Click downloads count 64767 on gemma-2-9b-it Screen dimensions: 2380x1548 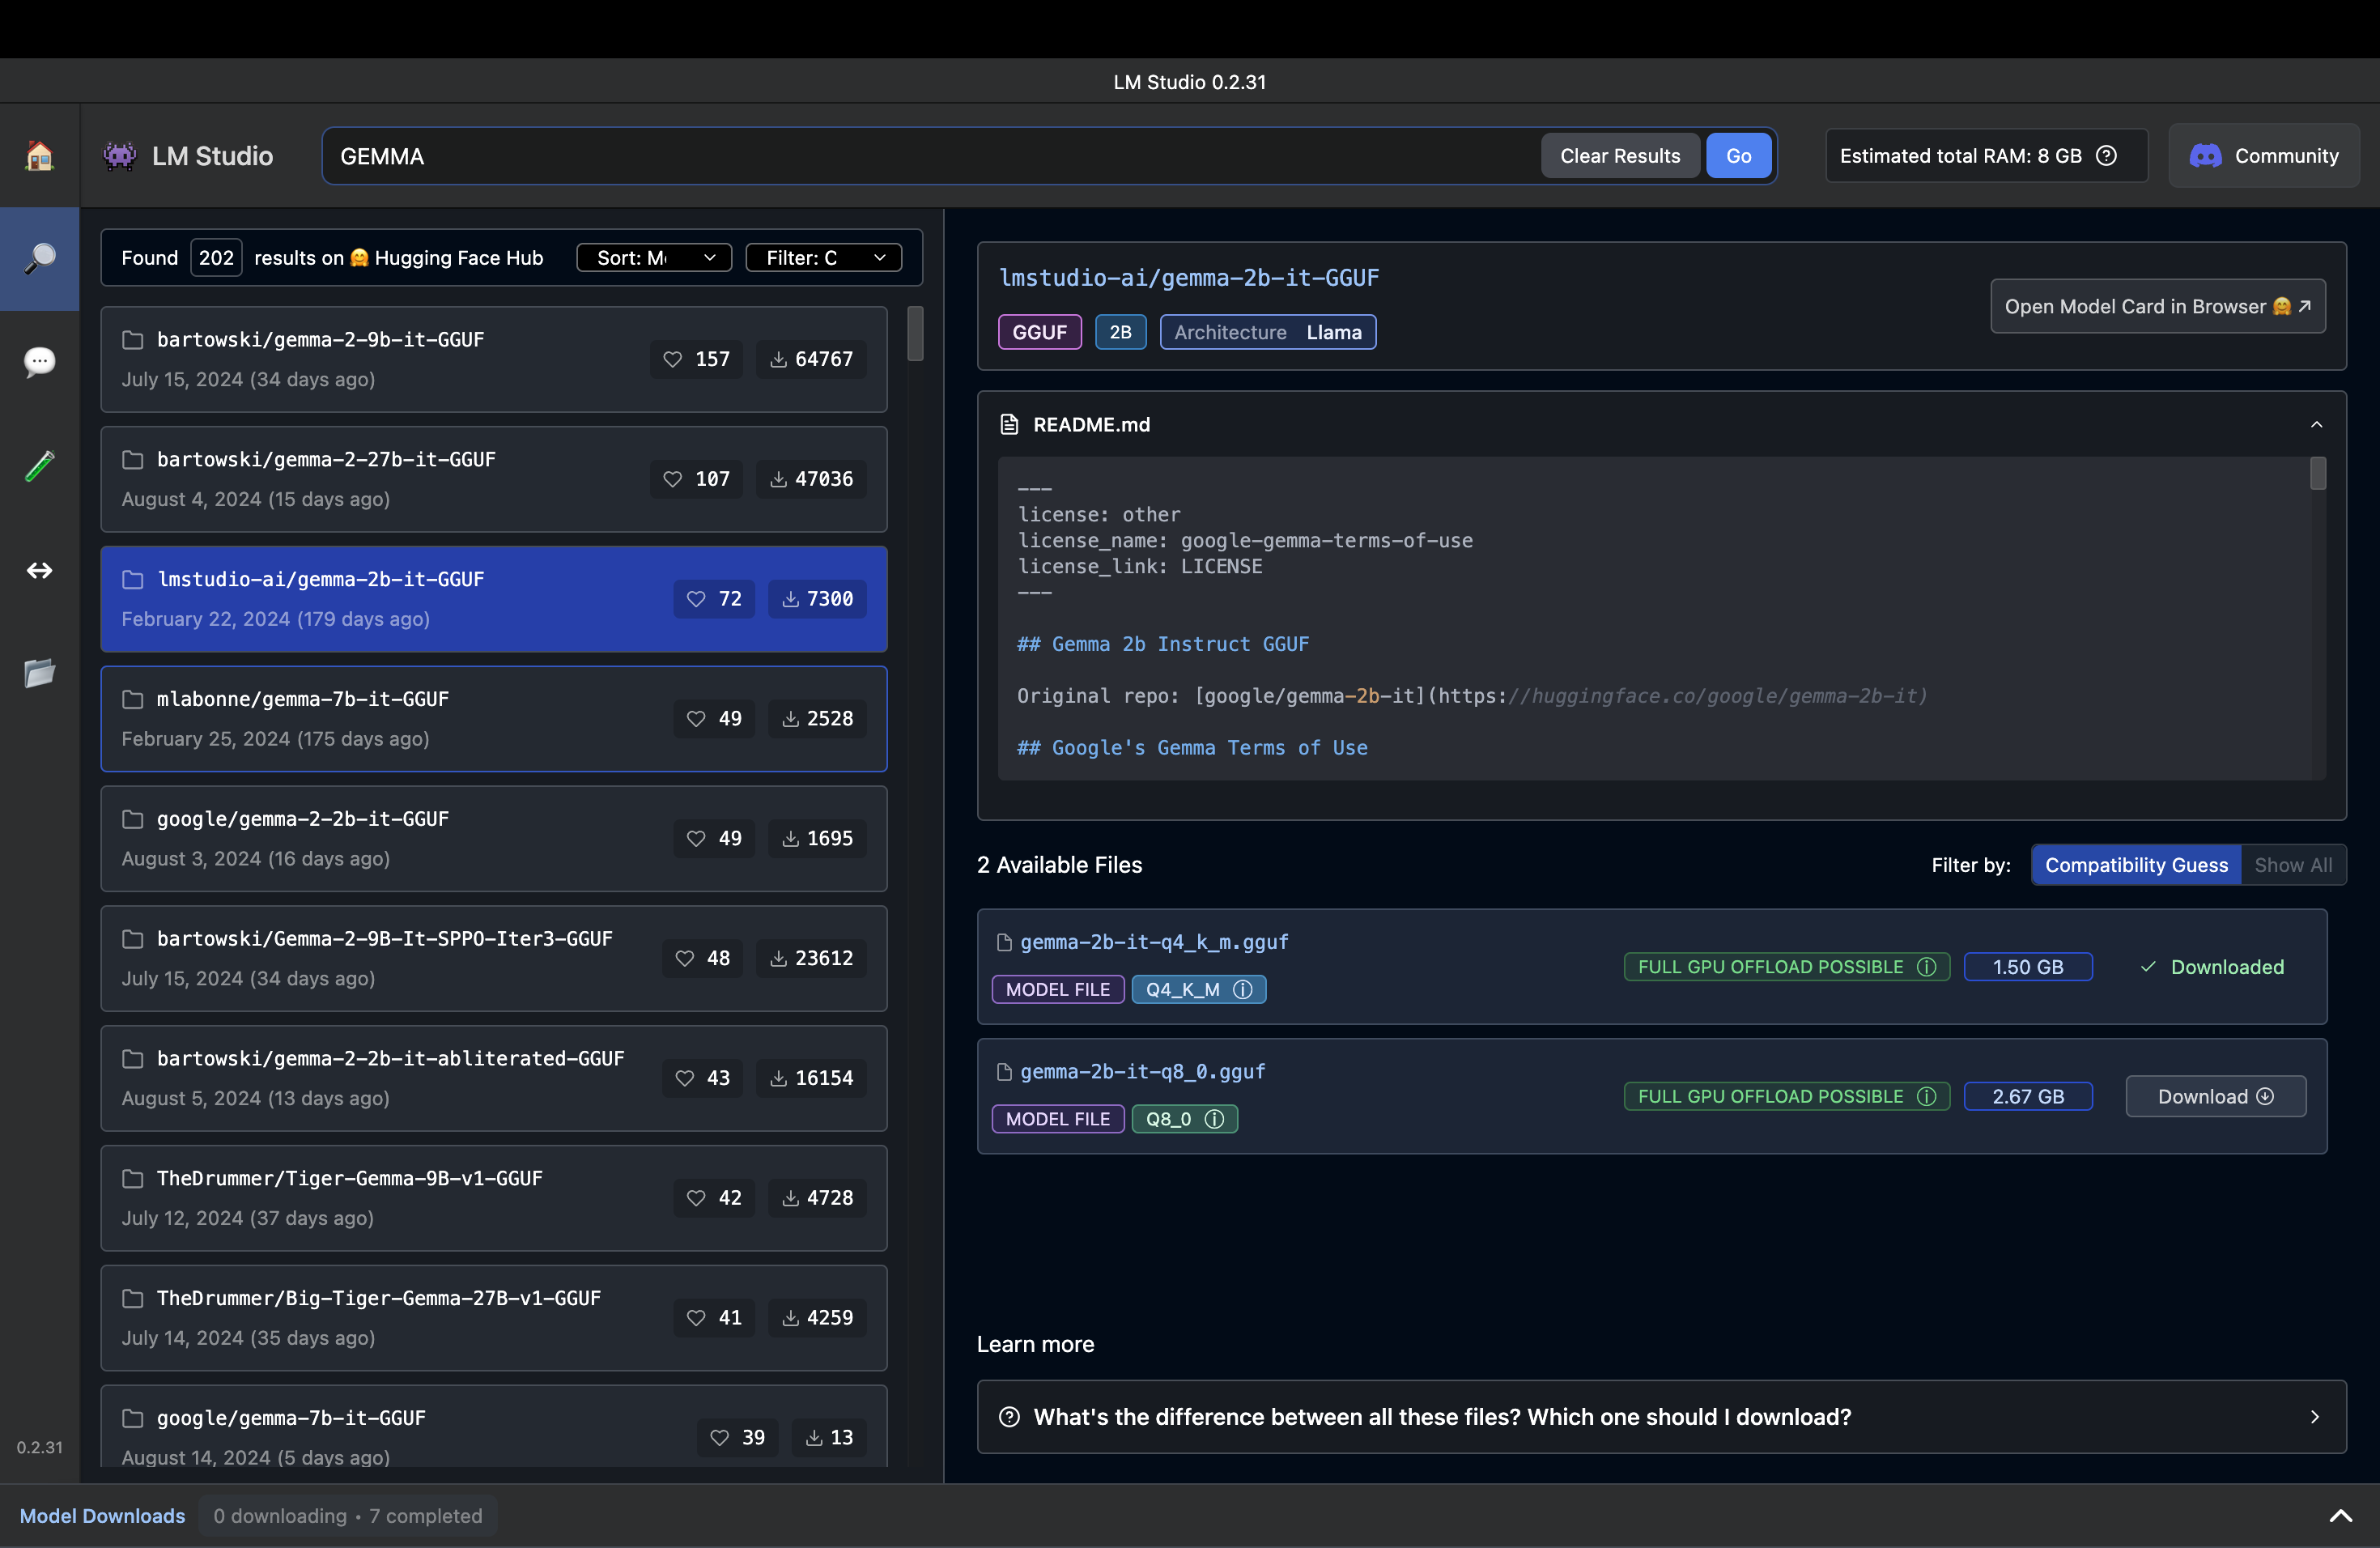tap(811, 359)
